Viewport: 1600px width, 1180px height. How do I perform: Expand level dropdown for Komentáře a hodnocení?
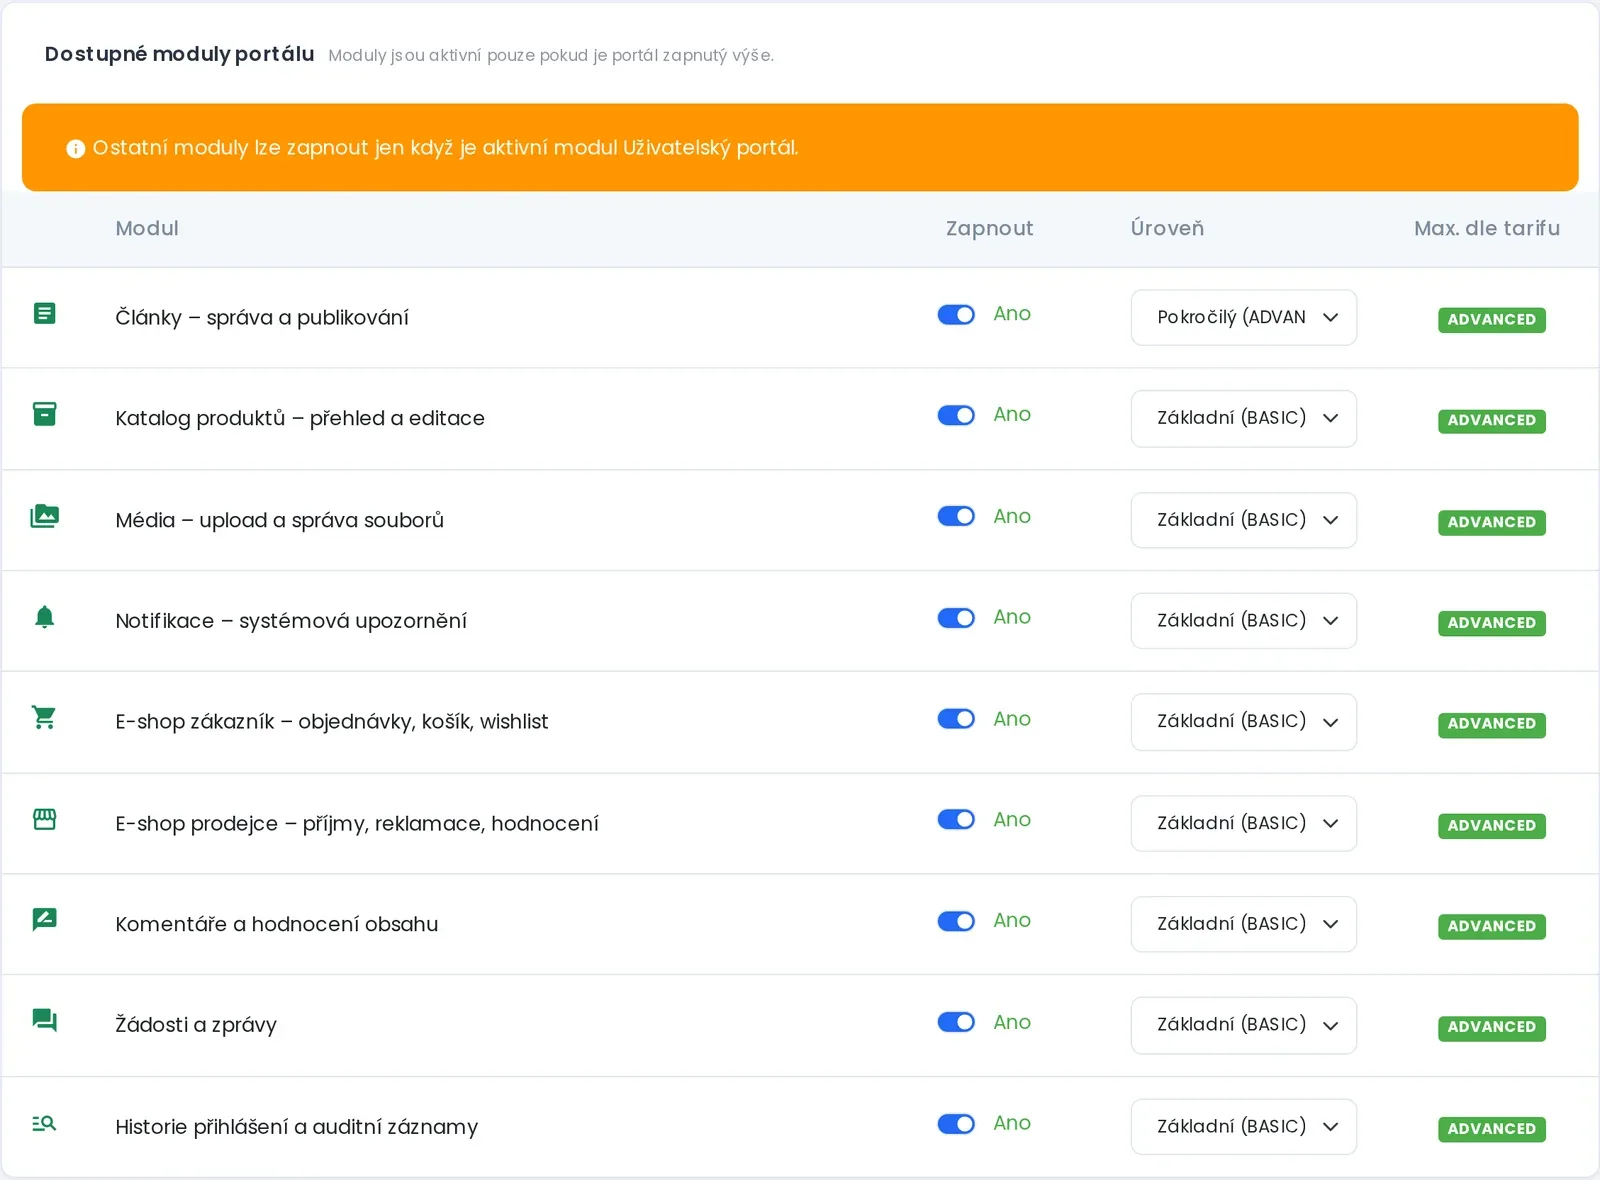point(1243,924)
